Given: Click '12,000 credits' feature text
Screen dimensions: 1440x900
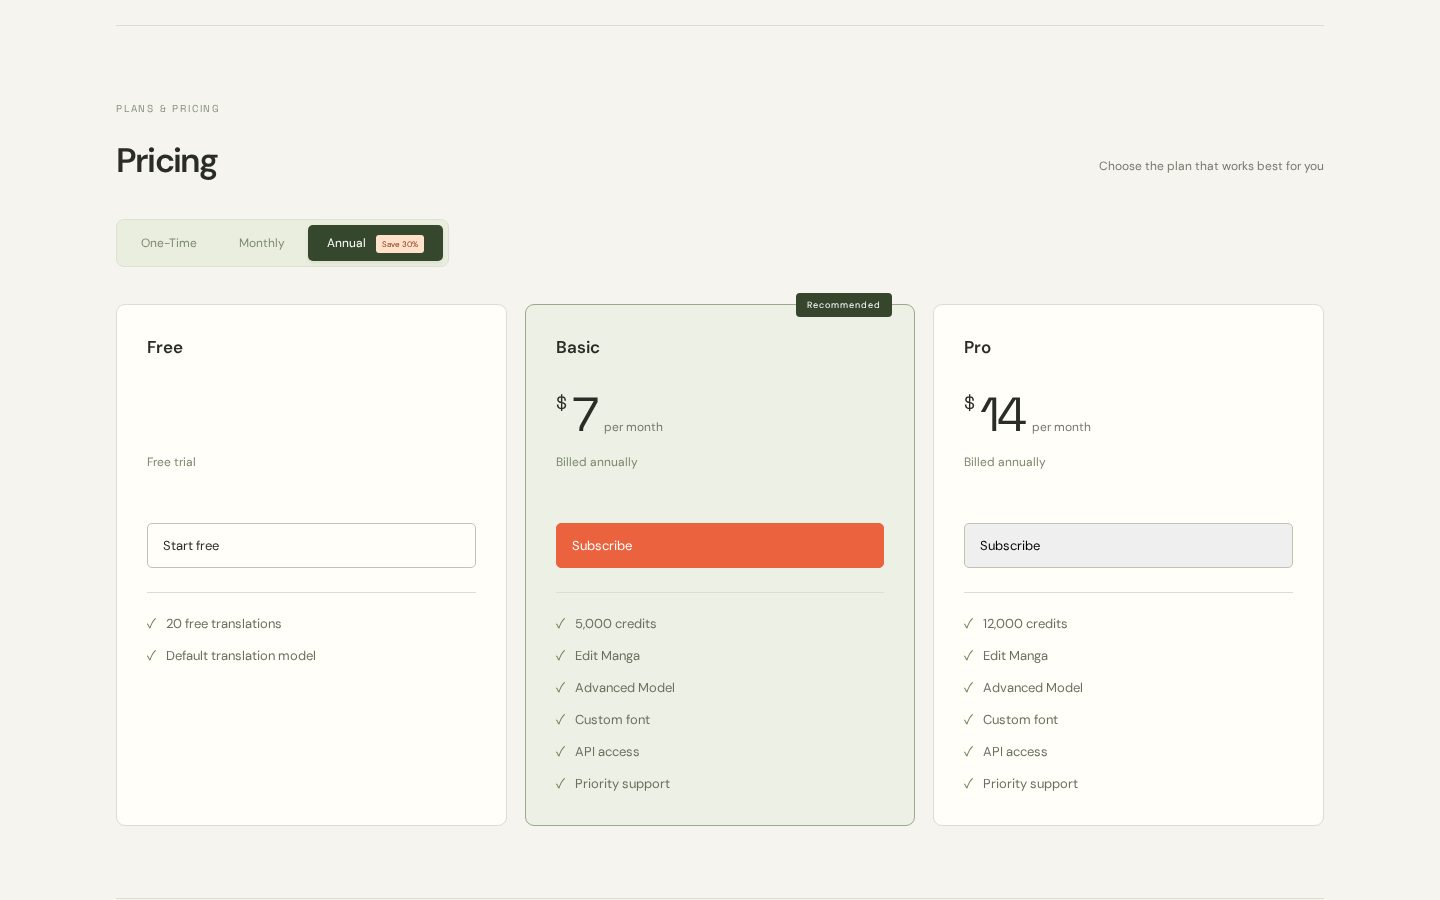Looking at the screenshot, I should 1025,623.
